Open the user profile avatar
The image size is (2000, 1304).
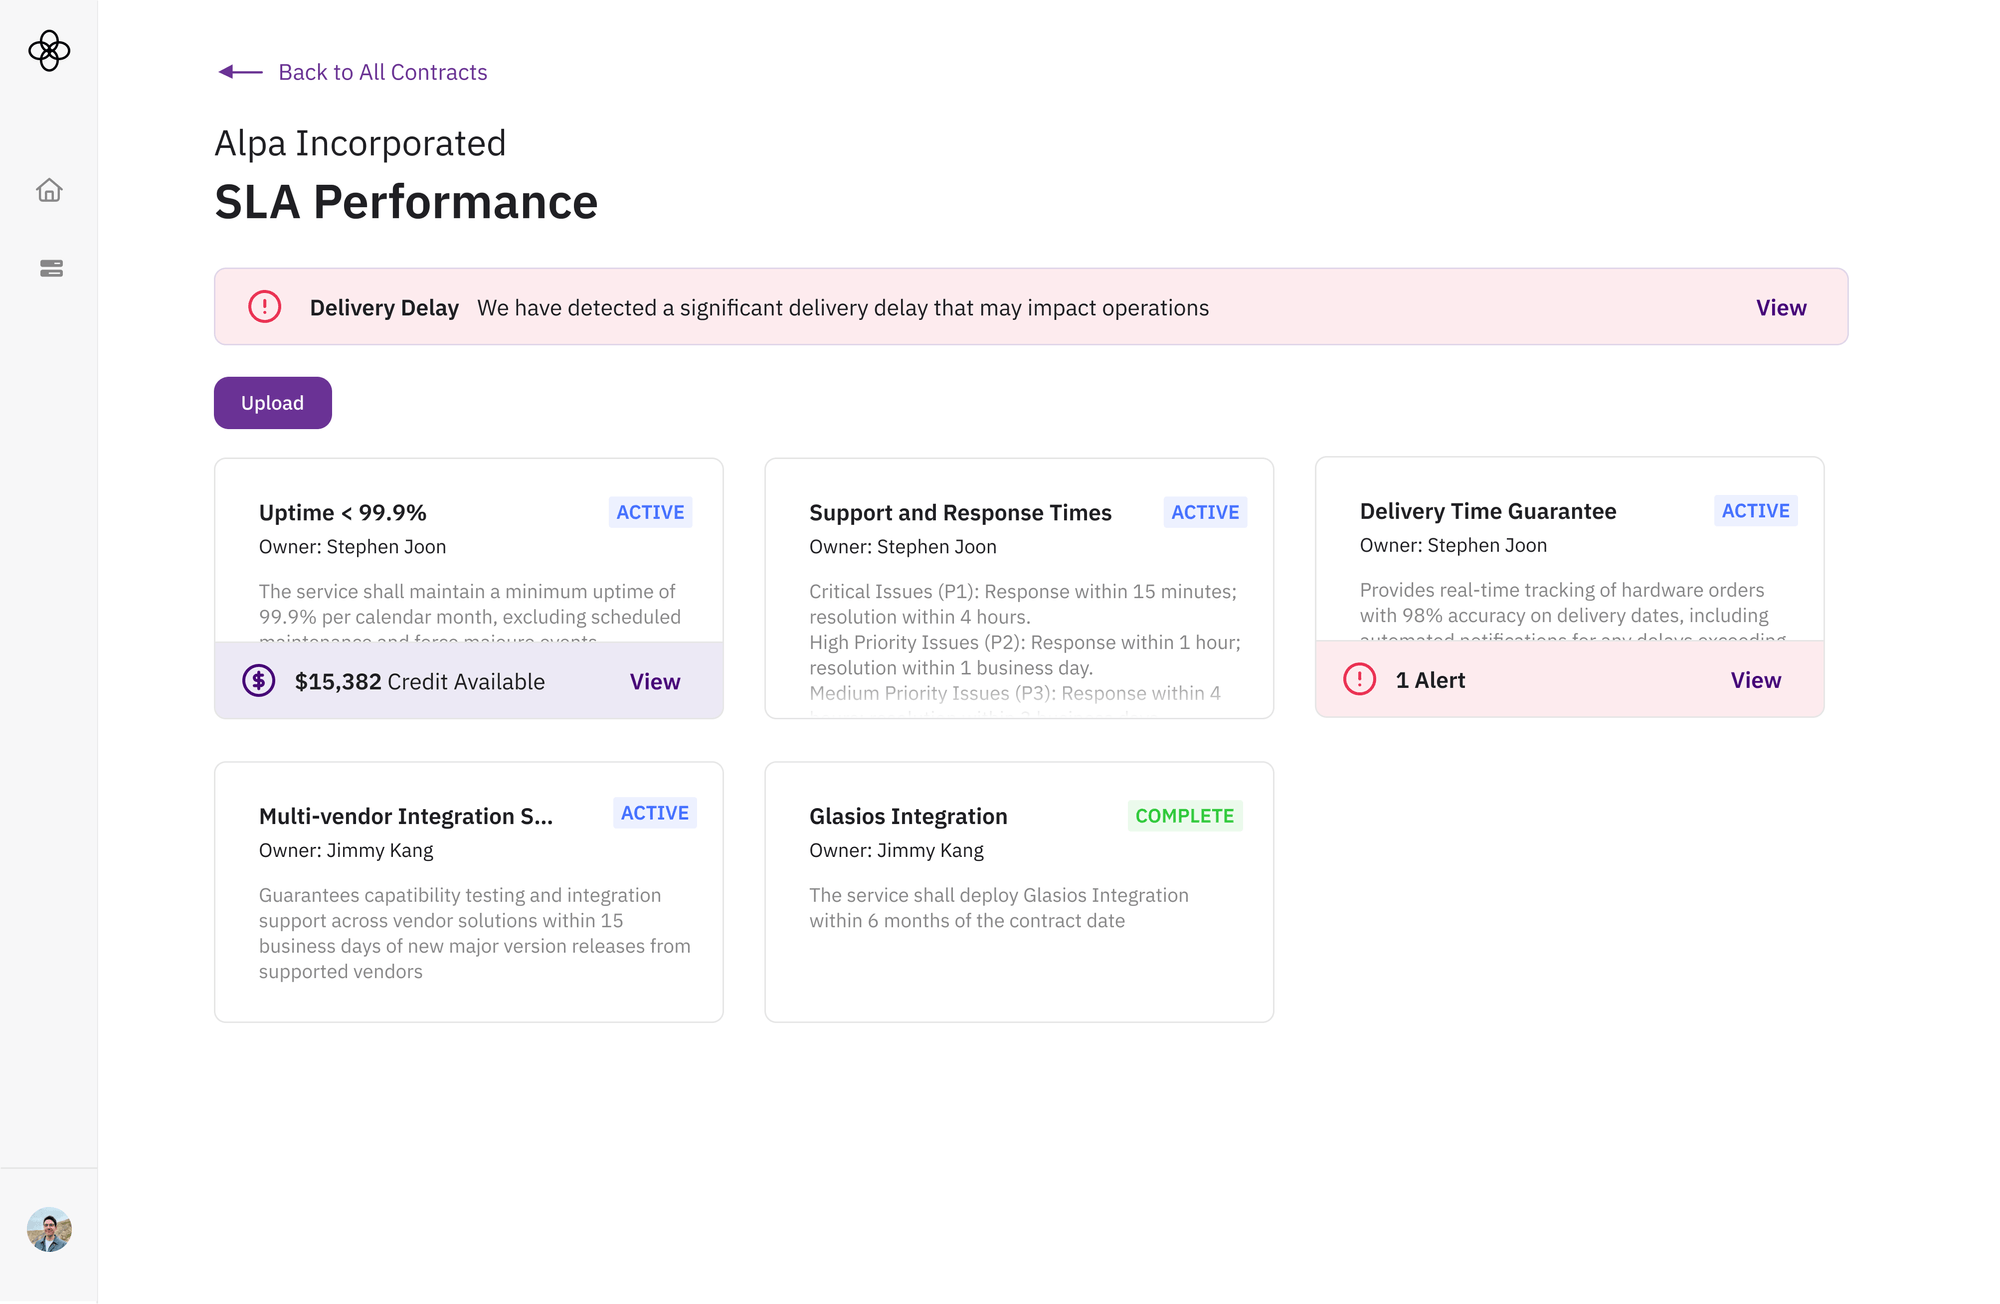coord(49,1230)
